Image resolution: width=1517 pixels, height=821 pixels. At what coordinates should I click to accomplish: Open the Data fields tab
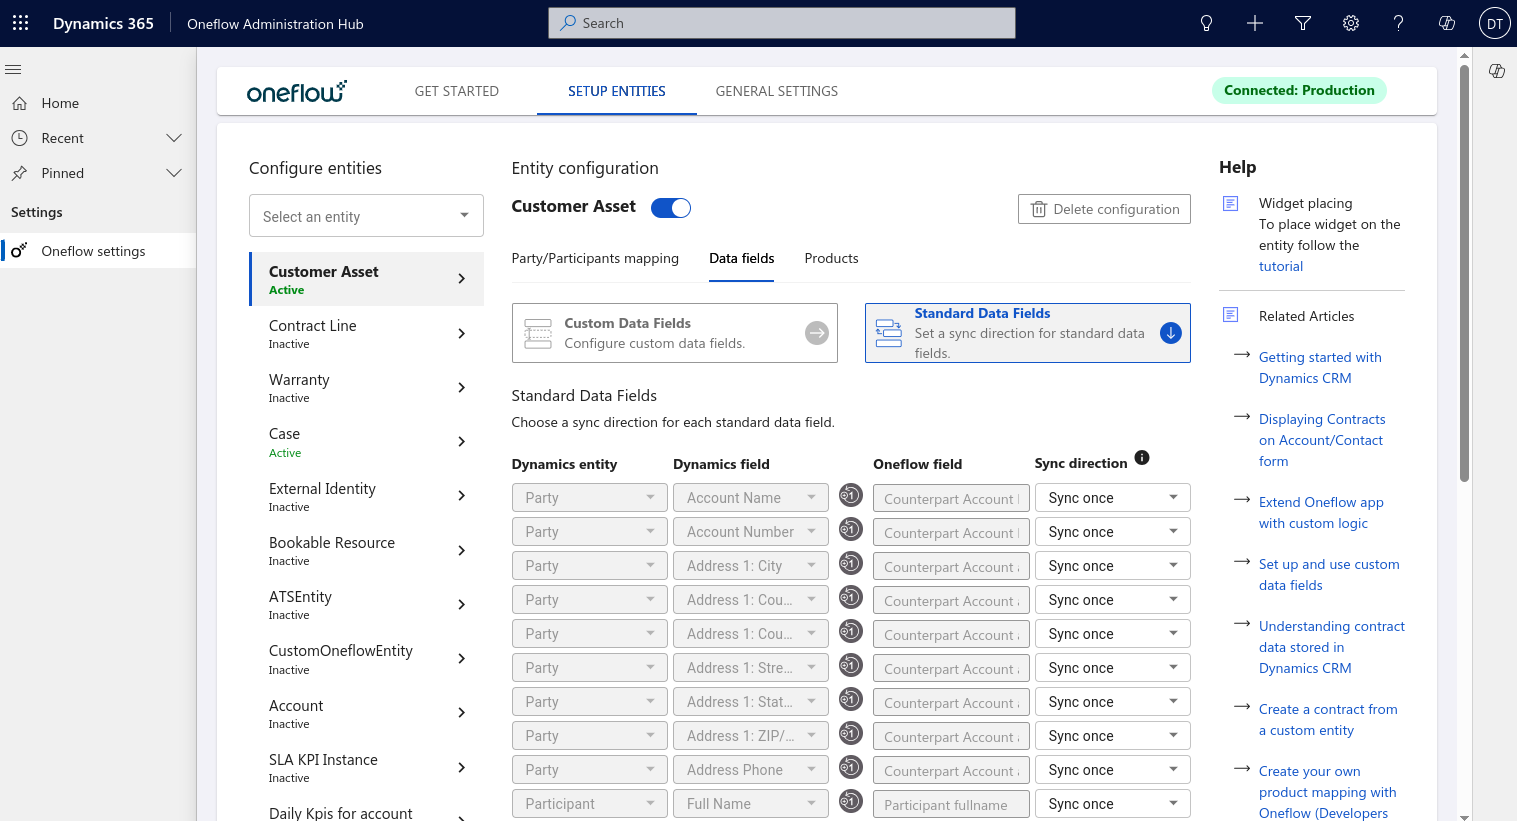click(742, 258)
